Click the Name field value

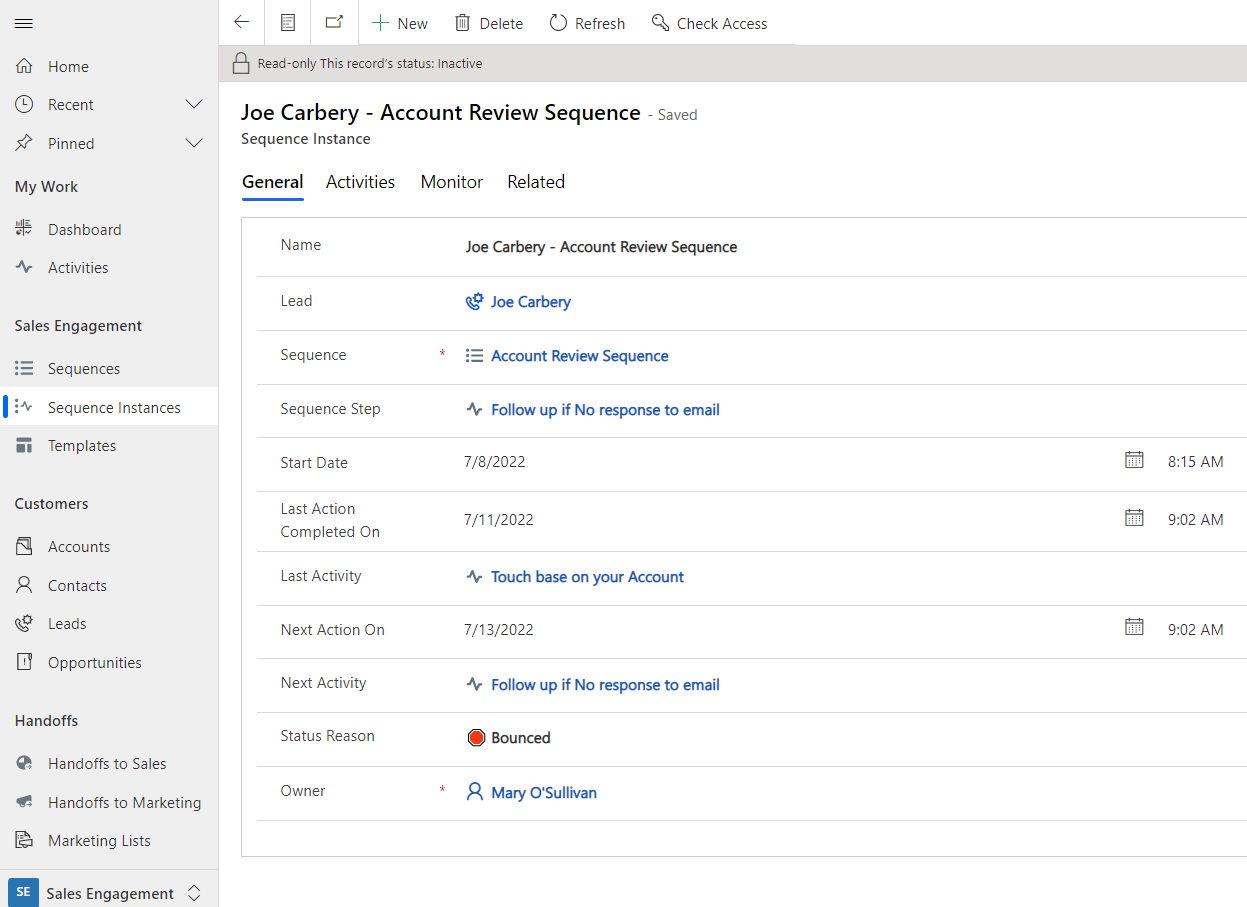[x=601, y=247]
